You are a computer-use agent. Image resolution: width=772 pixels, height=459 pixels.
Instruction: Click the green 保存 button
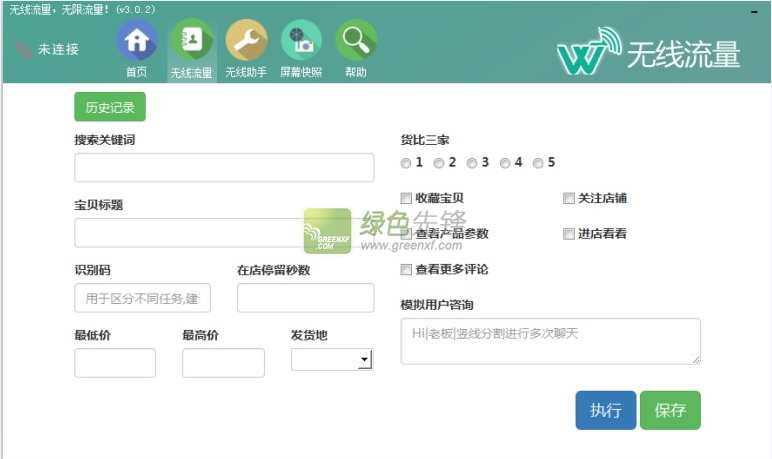[x=670, y=410]
